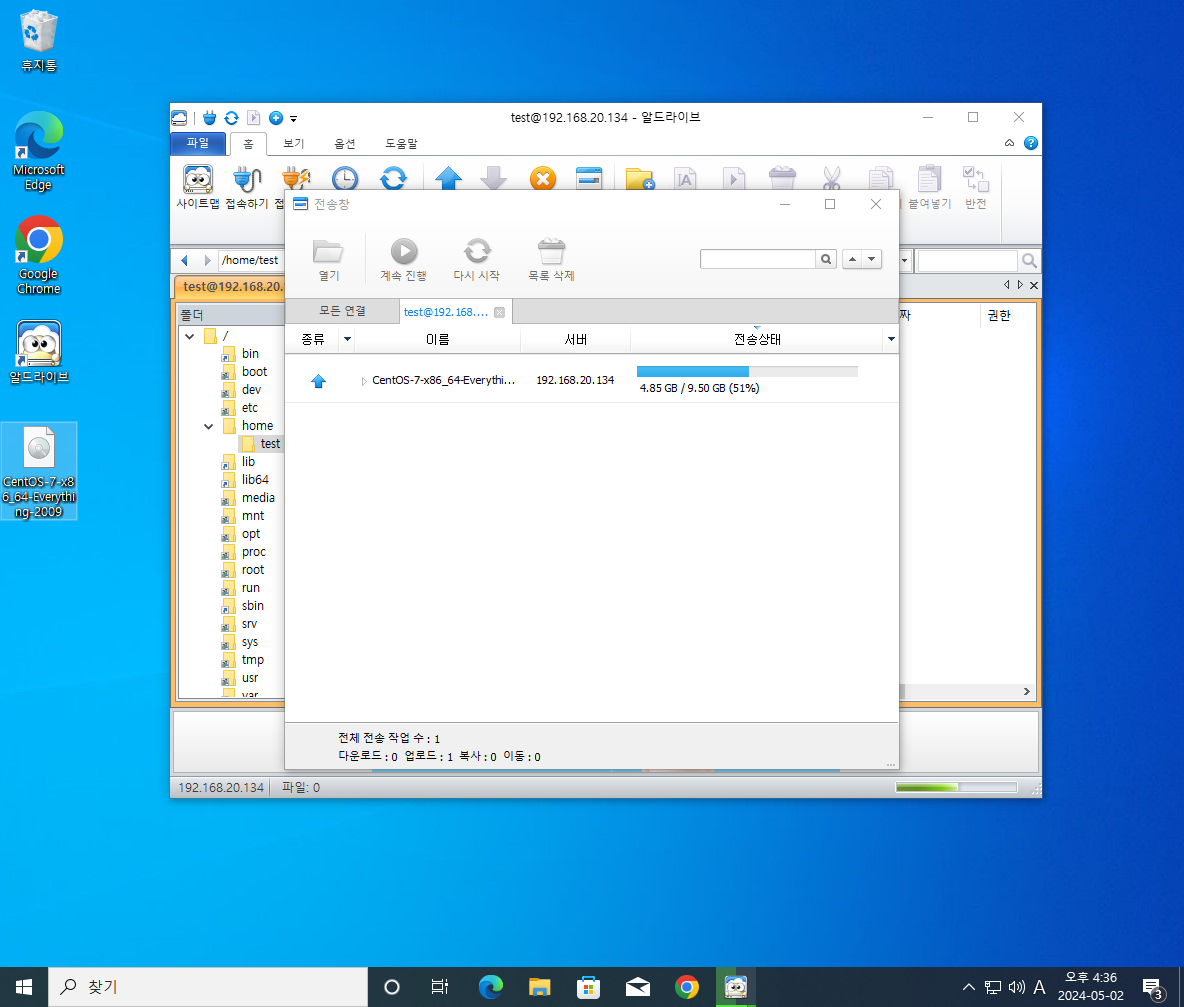Click the blue upload arrow ribbon icon
1184x1007 pixels.
click(x=449, y=178)
